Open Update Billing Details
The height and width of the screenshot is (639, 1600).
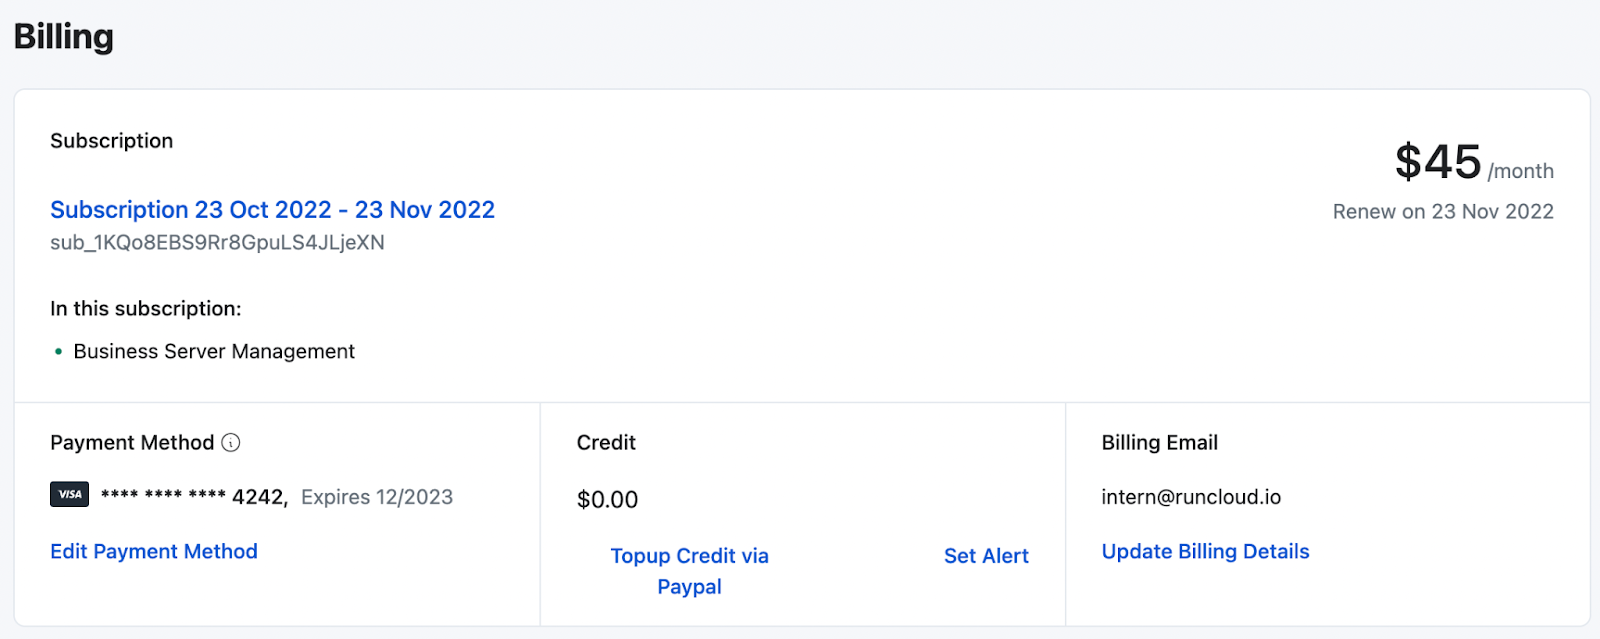tap(1205, 552)
